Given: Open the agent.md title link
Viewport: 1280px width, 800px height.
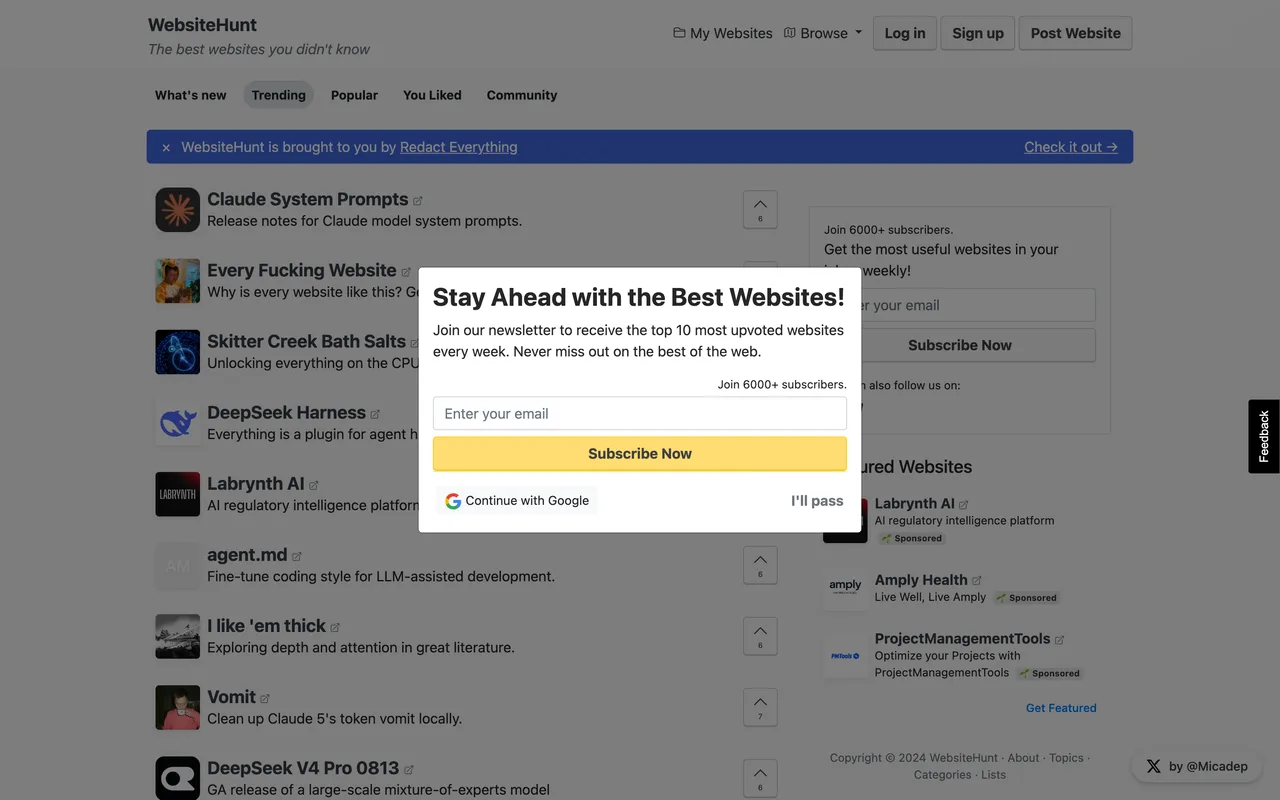Looking at the screenshot, I should click(247, 554).
